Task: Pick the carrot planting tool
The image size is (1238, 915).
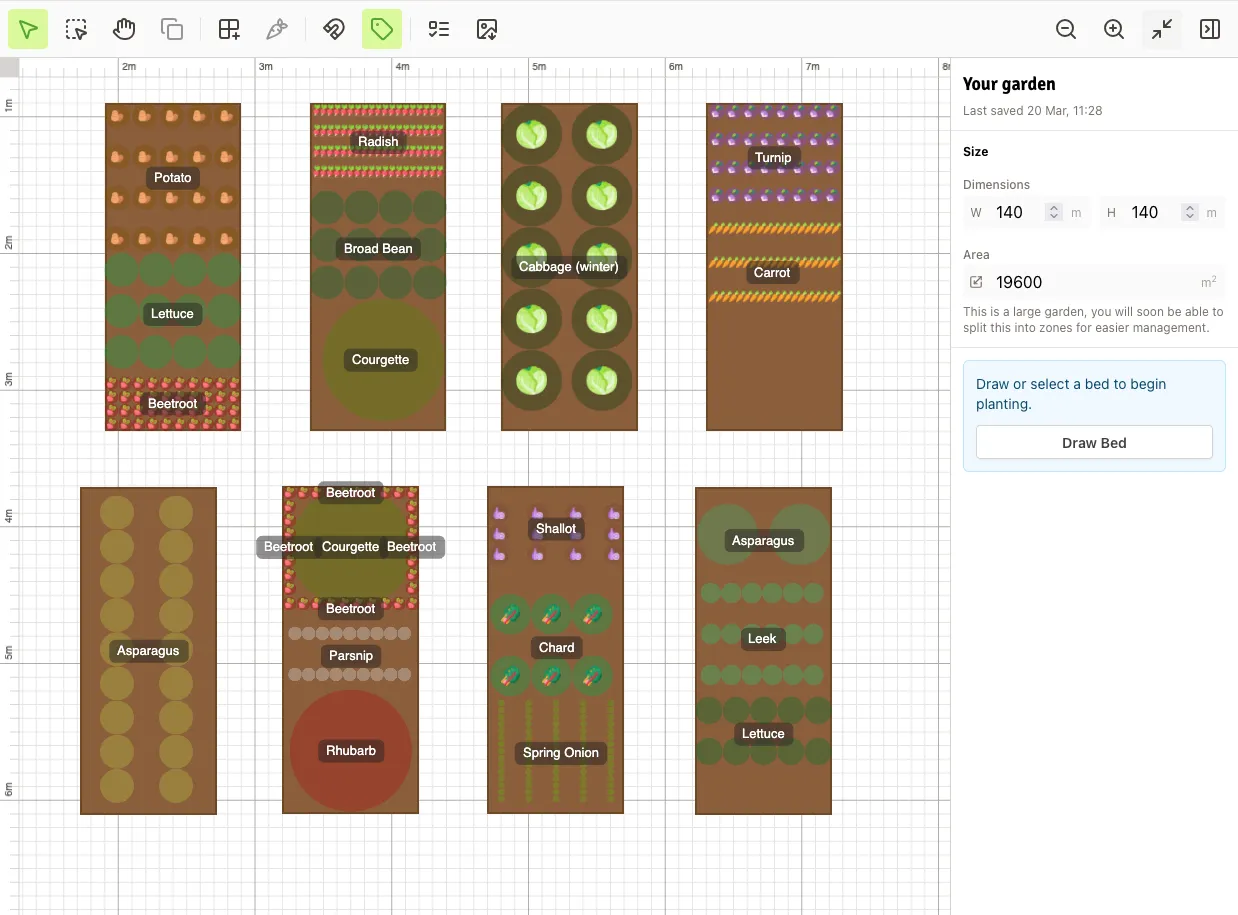Action: click(276, 29)
